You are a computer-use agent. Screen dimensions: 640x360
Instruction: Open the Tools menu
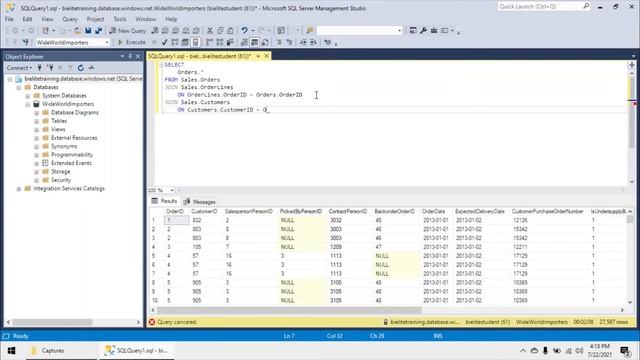click(x=120, y=19)
